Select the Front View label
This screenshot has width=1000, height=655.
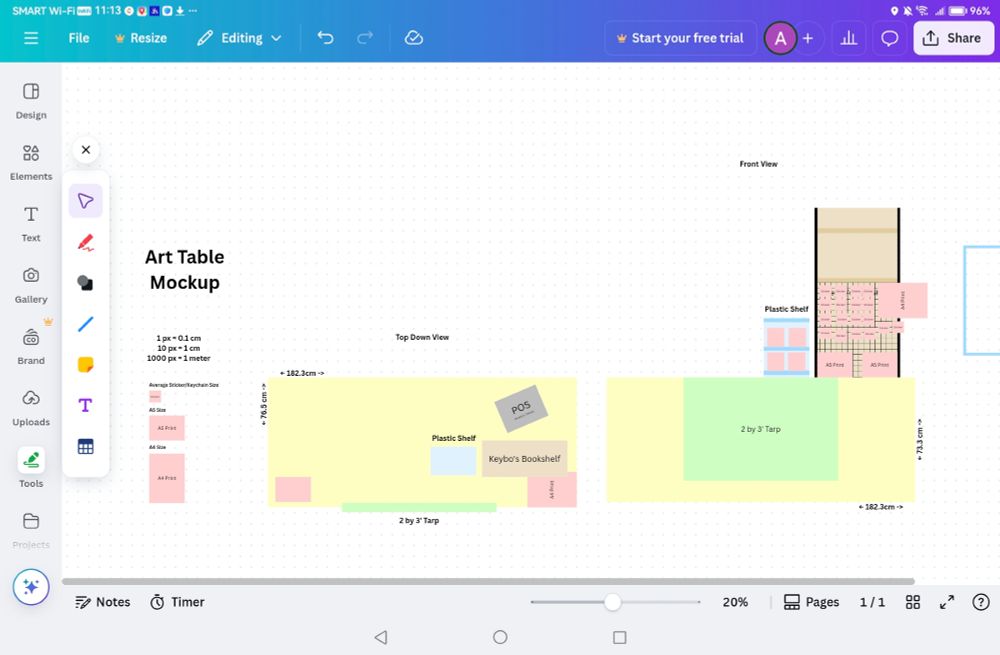pyautogui.click(x=758, y=164)
